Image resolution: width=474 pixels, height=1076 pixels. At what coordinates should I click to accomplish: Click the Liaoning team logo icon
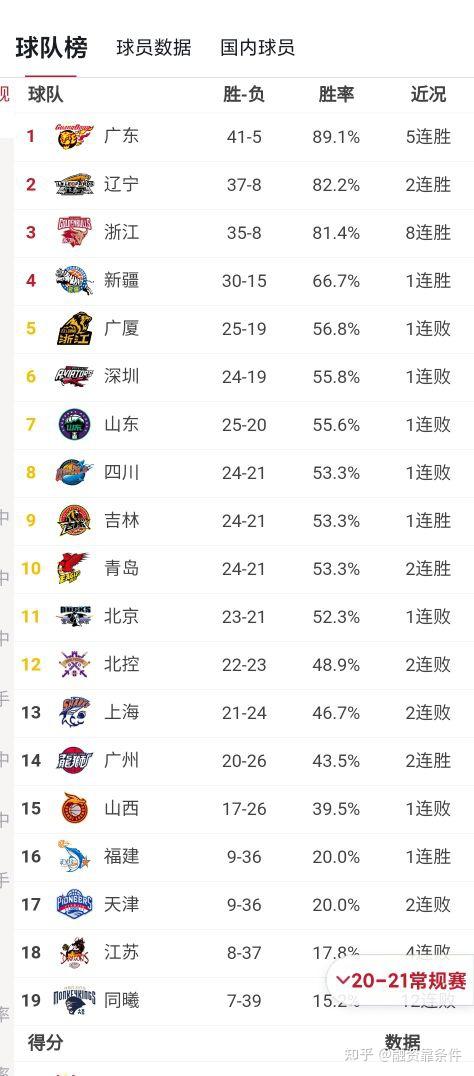click(x=74, y=185)
